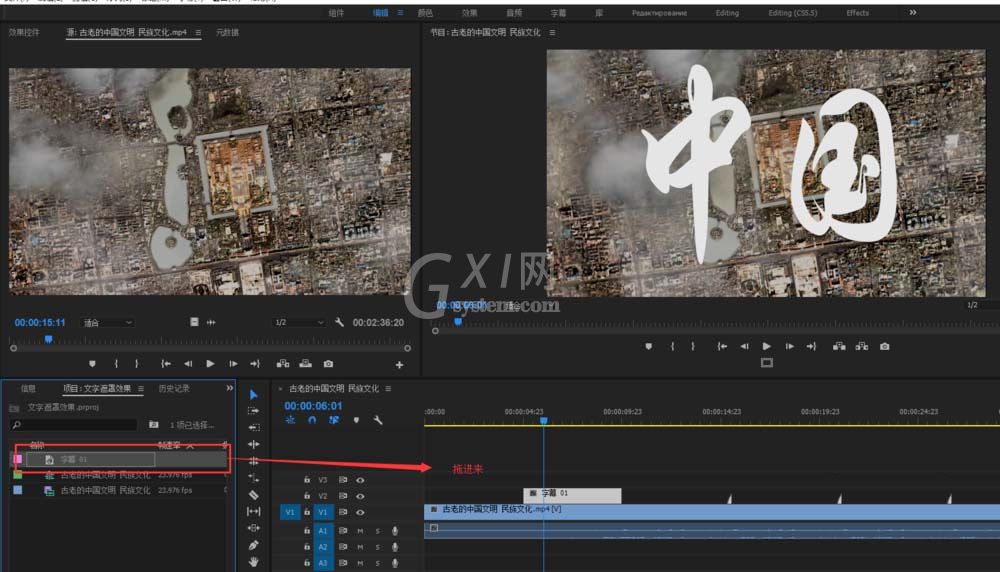Viewport: 1000px width, 572px height.
Task: Open the 效果控件 effect controls tab
Action: [24, 33]
